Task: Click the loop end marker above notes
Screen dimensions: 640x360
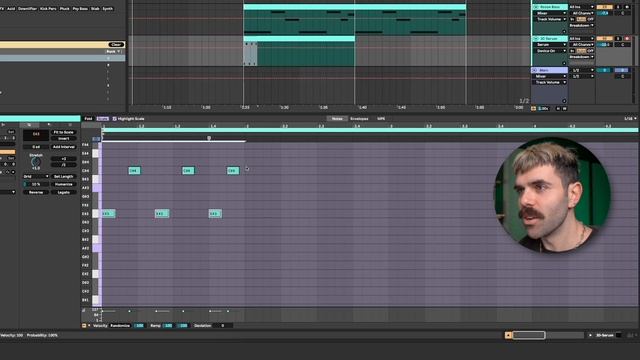Action: 209,138
